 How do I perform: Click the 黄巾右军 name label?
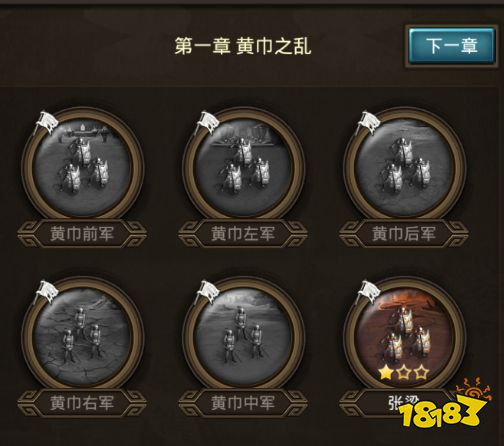82,403
